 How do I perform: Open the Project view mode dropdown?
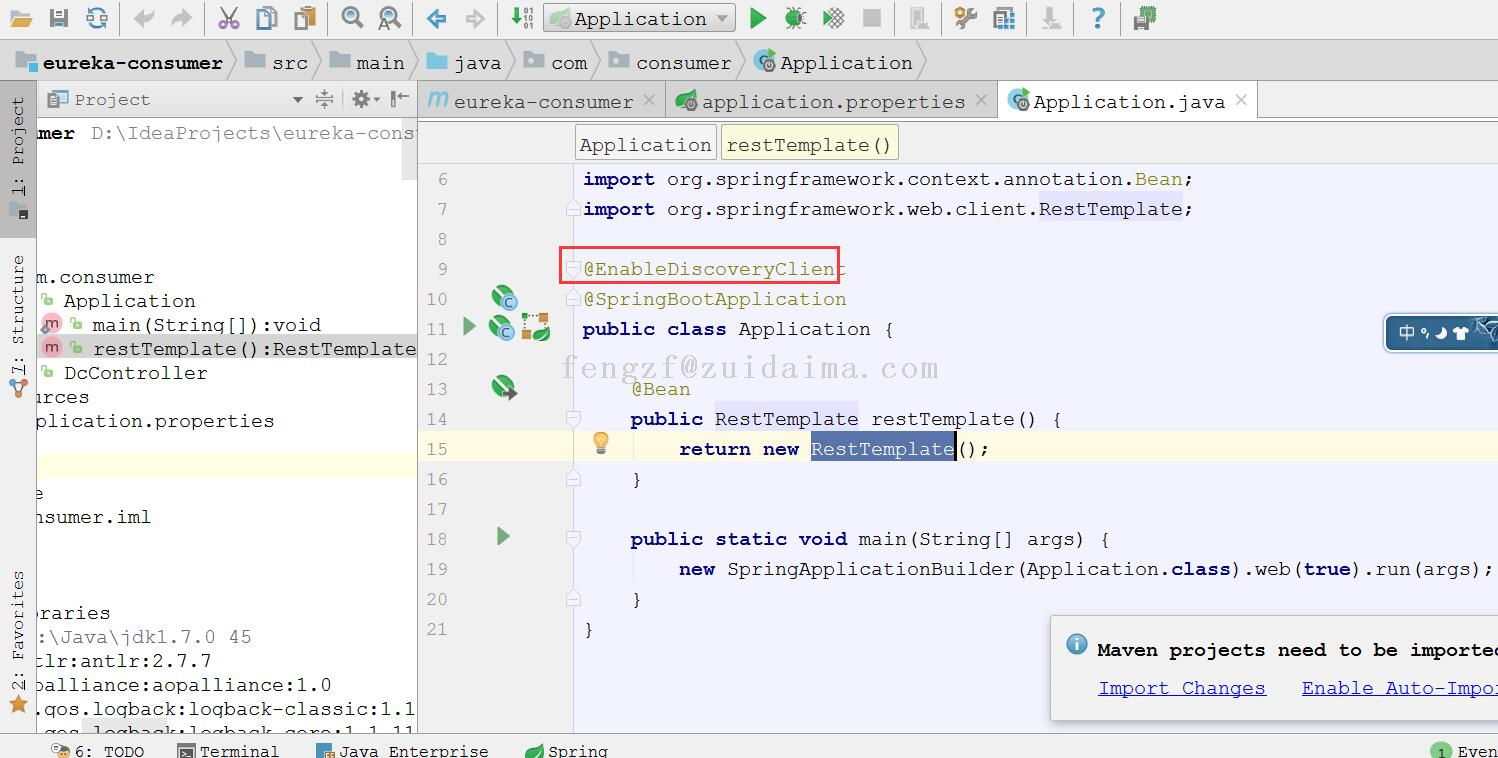click(x=297, y=99)
